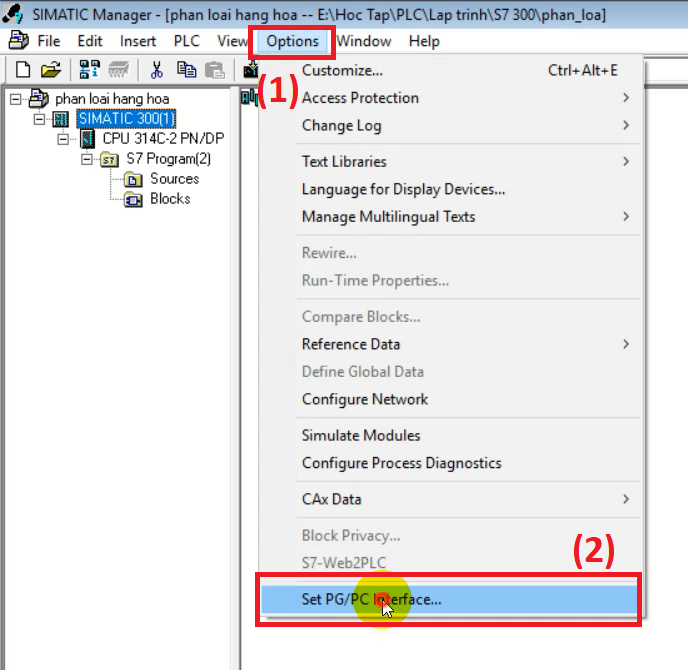688x670 pixels.
Task: Collapse the S7 Program(2) tree node
Action: 86,159
